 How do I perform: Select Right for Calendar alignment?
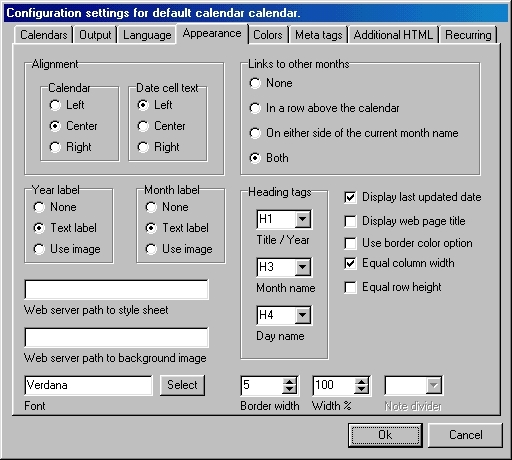click(55, 147)
